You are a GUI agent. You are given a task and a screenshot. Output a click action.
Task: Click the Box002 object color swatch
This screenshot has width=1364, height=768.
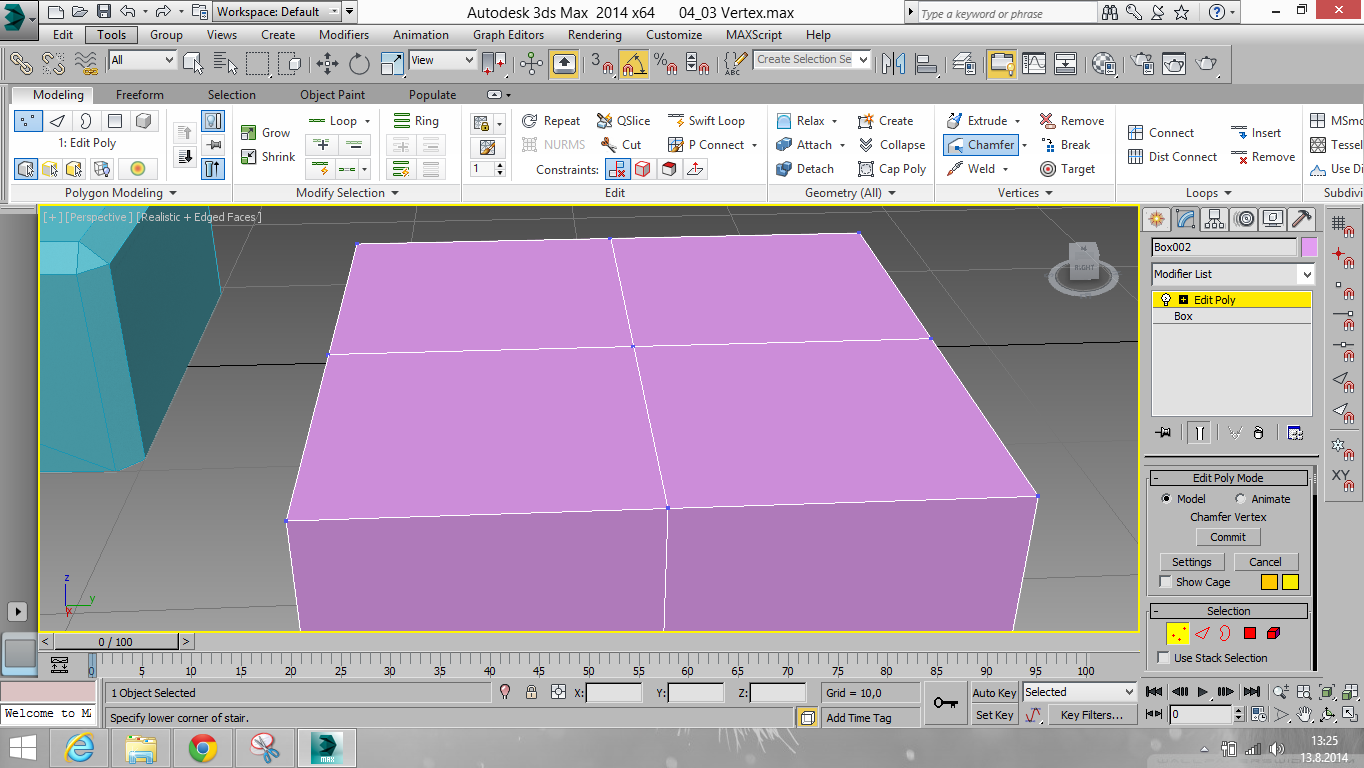1308,246
